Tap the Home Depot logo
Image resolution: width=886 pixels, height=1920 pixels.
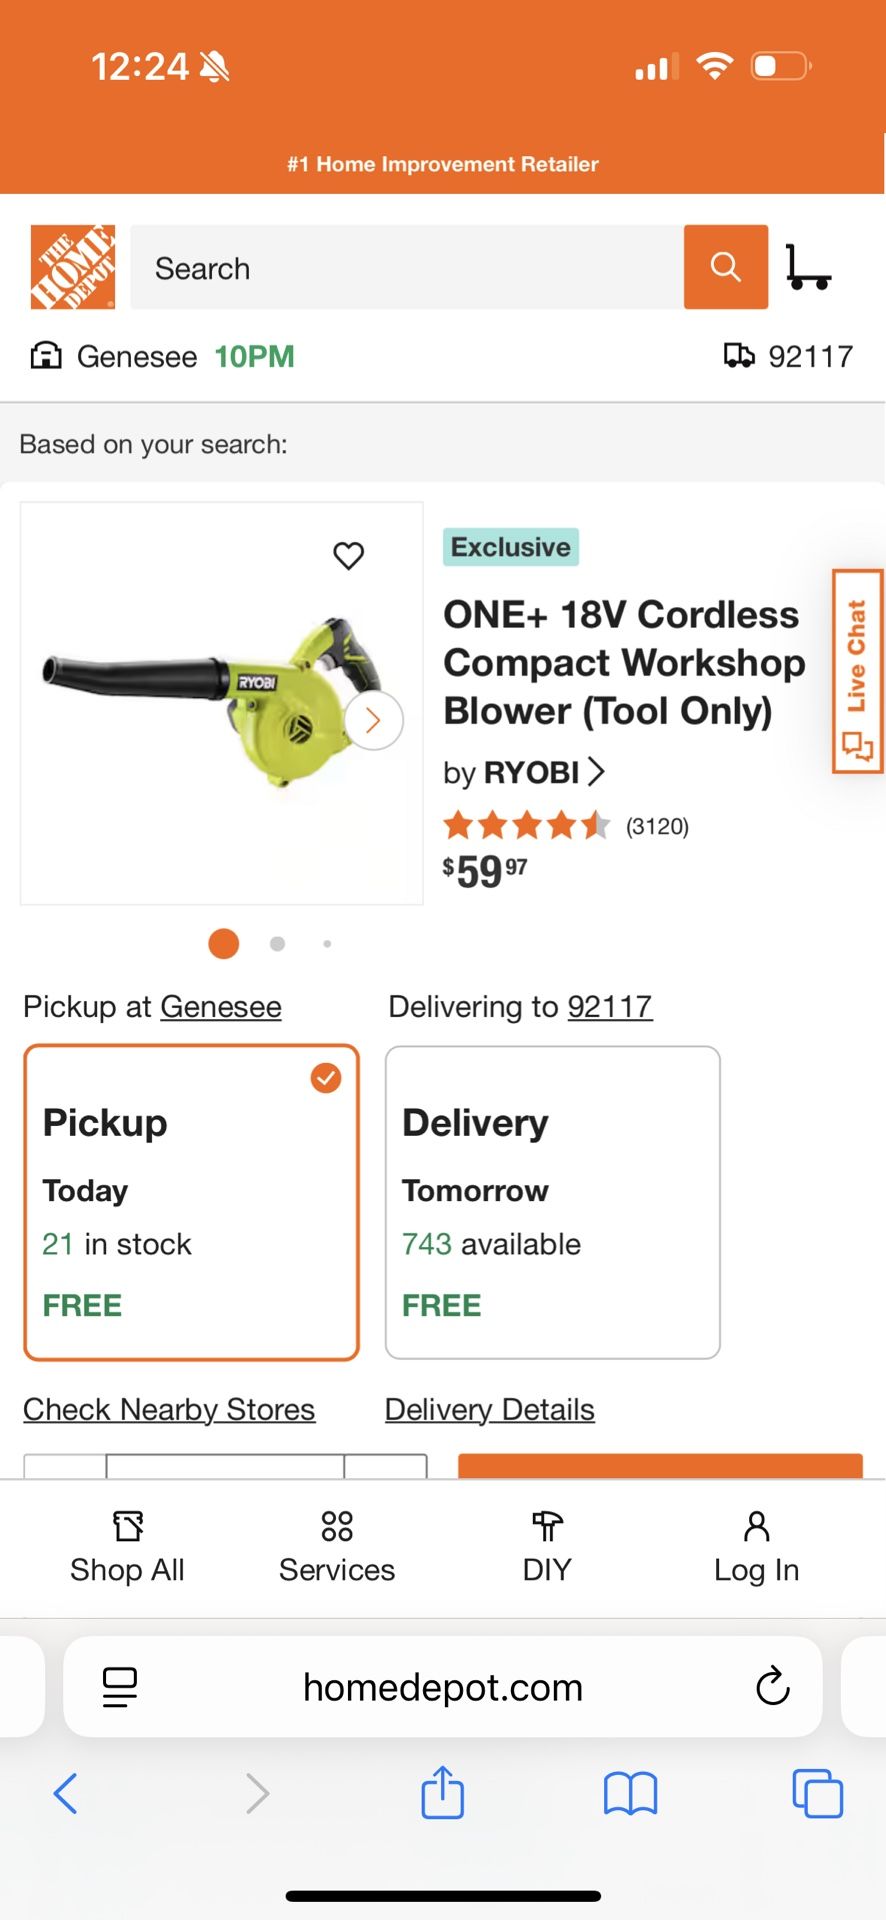(x=72, y=267)
